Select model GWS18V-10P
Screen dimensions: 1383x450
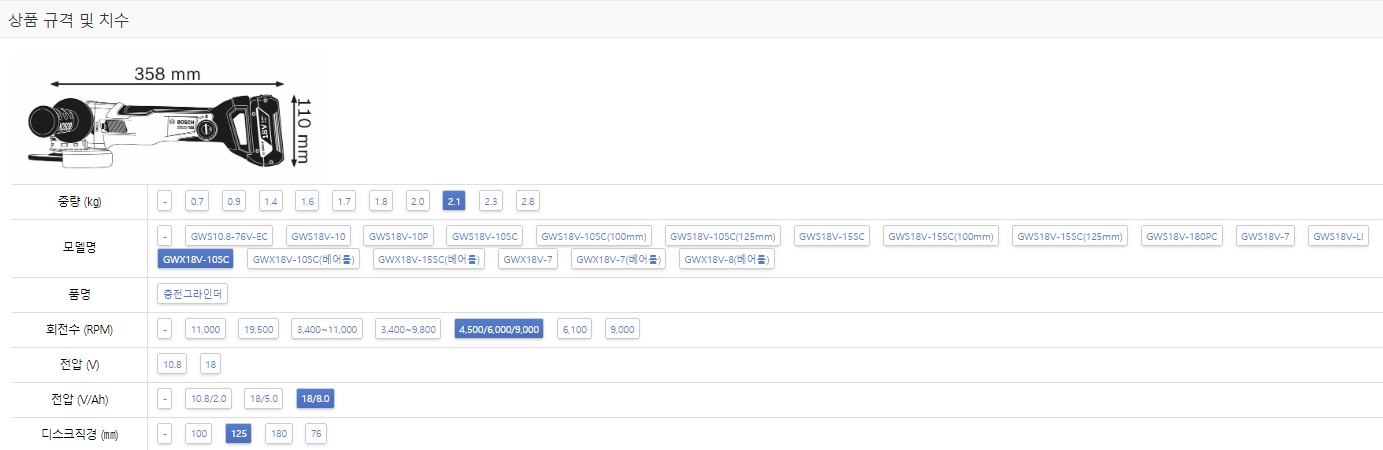point(398,236)
